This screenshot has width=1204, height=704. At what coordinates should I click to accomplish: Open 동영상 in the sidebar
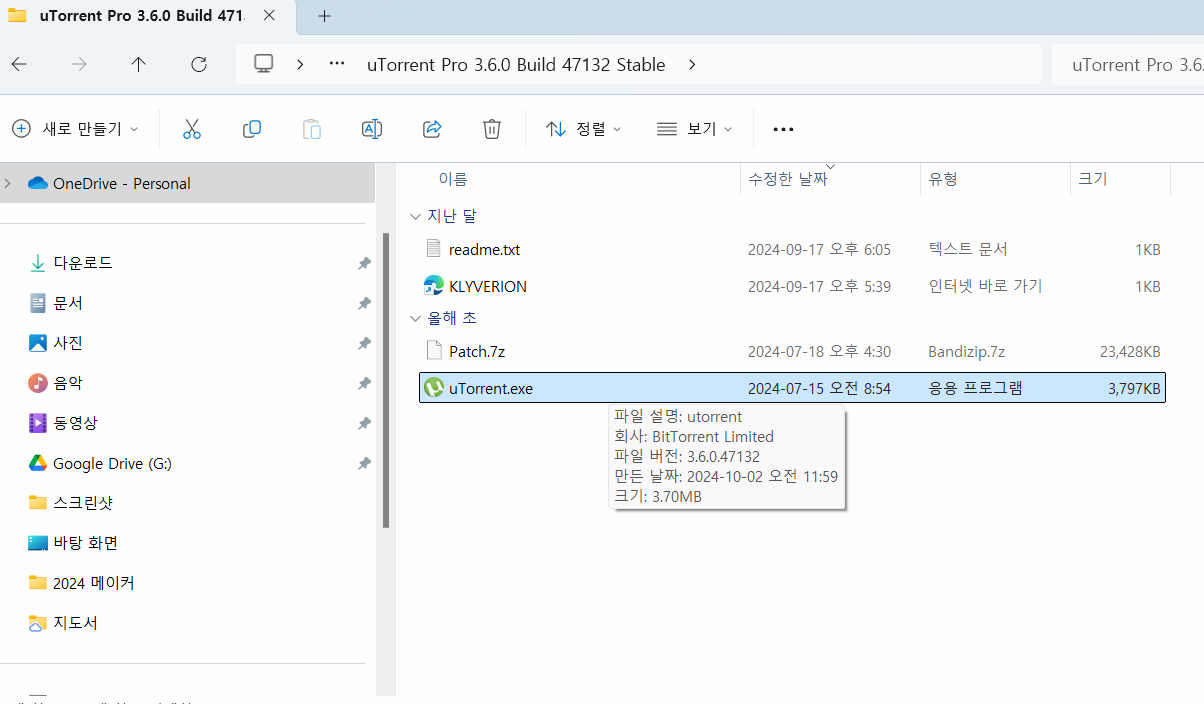(x=76, y=423)
